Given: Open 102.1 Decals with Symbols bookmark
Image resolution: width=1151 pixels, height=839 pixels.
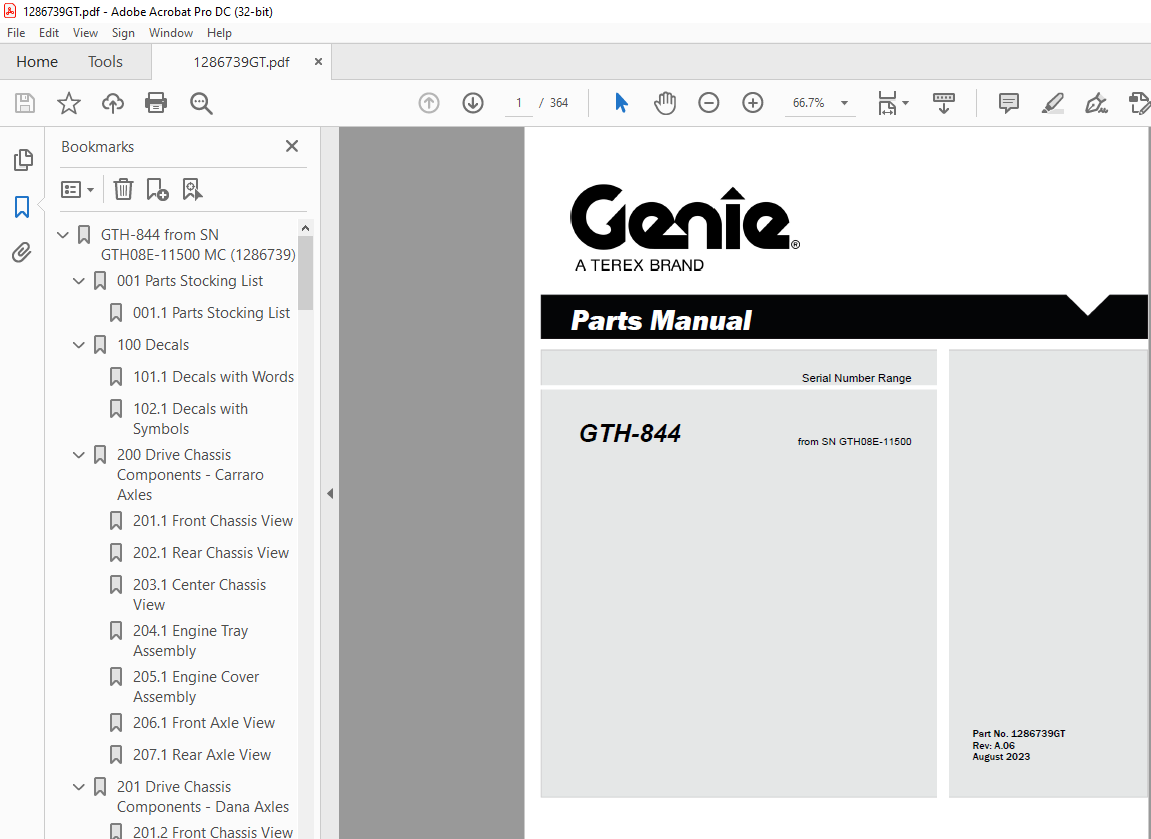Looking at the screenshot, I should pyautogui.click(x=190, y=418).
